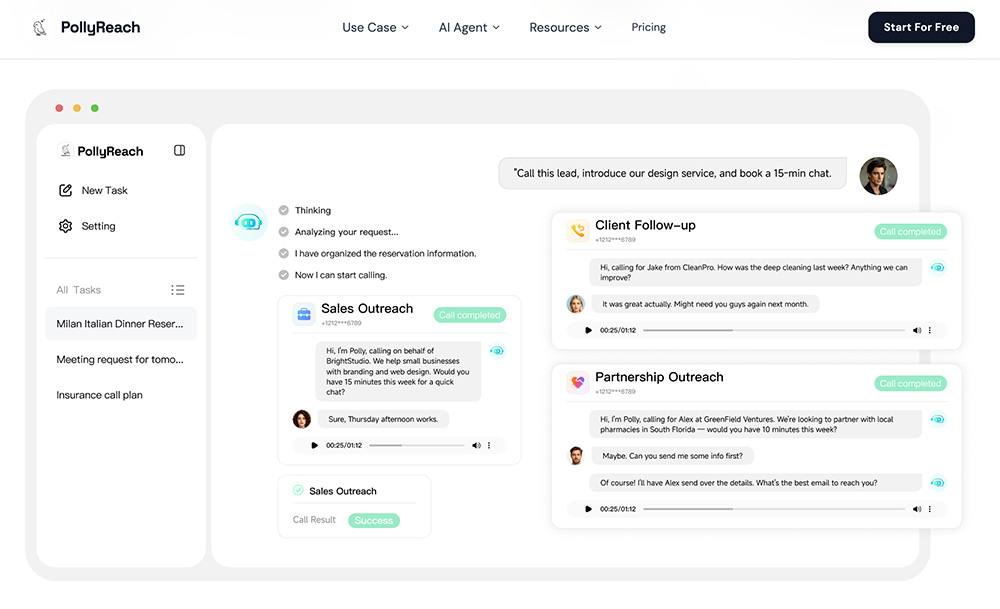Image resolution: width=1000 pixels, height=609 pixels.
Task: Go to the Pricing page
Action: click(648, 27)
